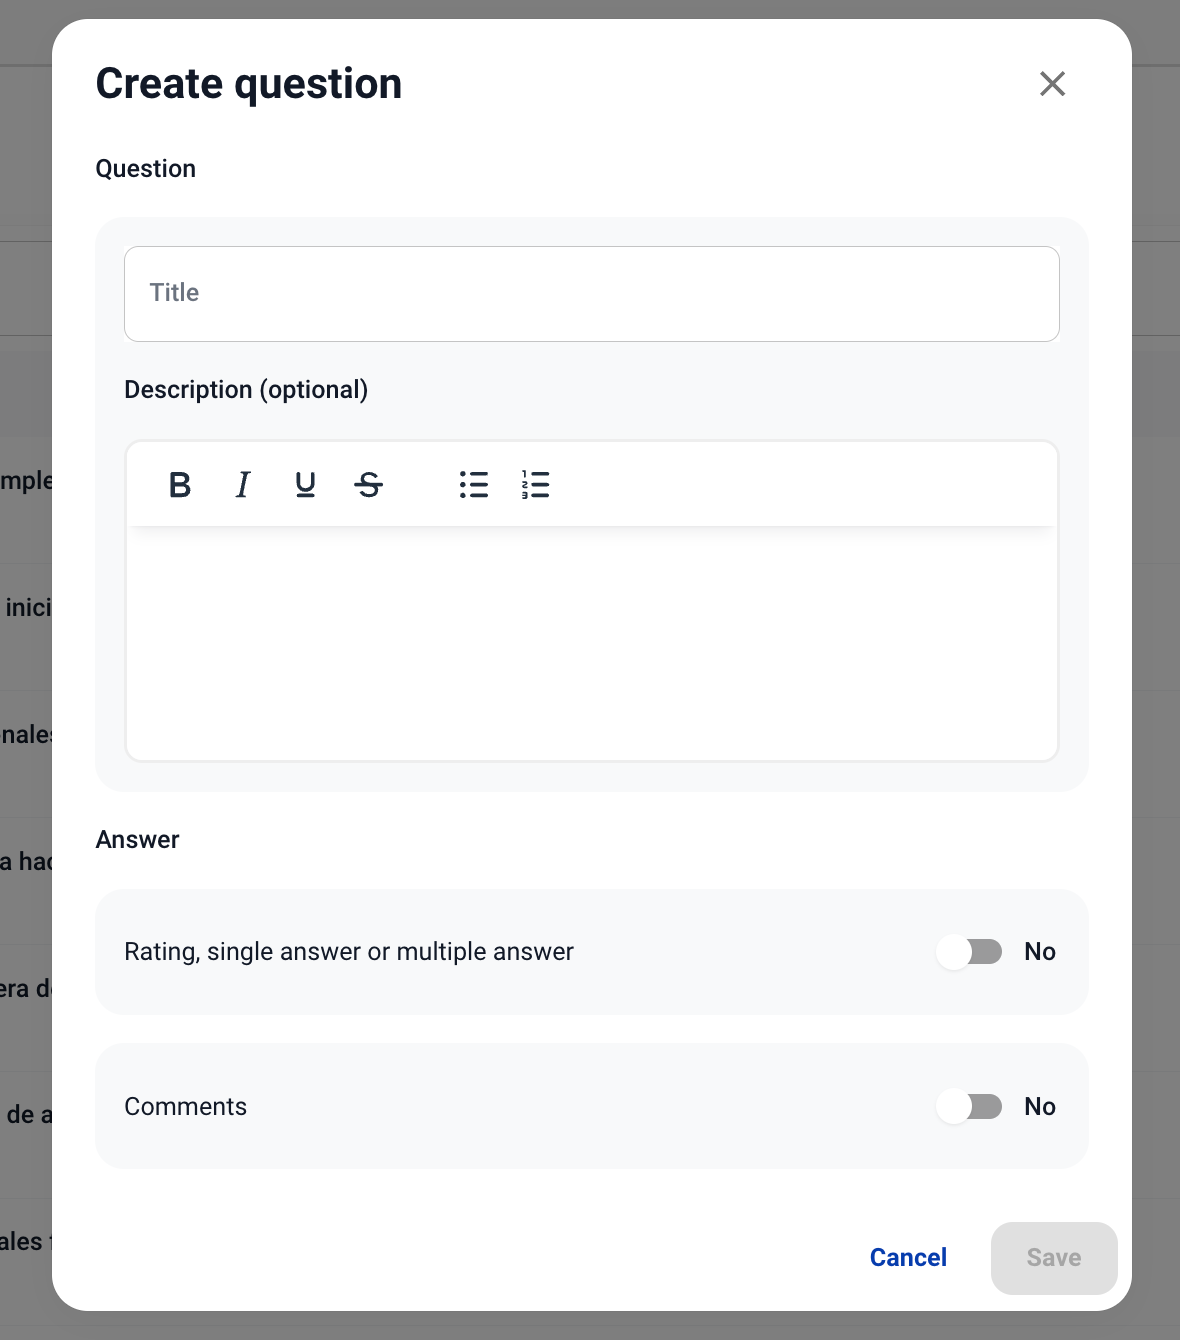Toggle bold formatting in description editor

180,485
